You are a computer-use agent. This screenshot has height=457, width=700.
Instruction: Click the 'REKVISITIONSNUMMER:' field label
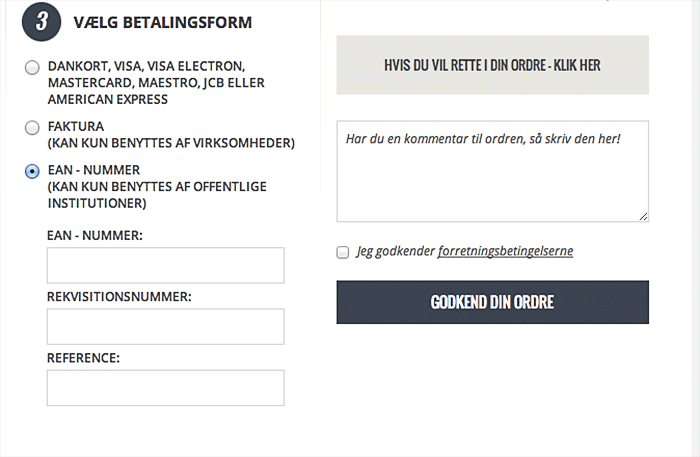point(119,297)
